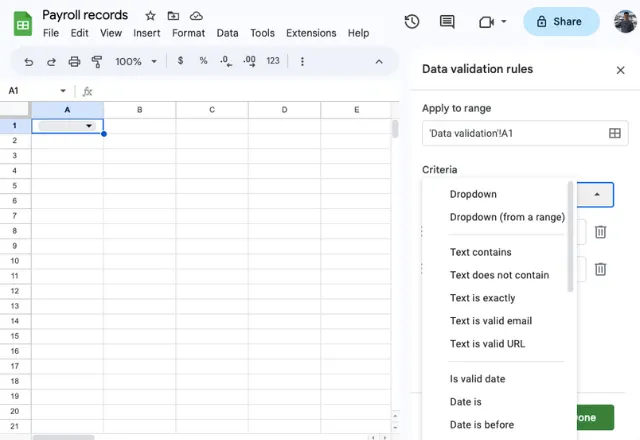Star the Payroll records document
Screen dimensions: 640x440
click(x=150, y=15)
